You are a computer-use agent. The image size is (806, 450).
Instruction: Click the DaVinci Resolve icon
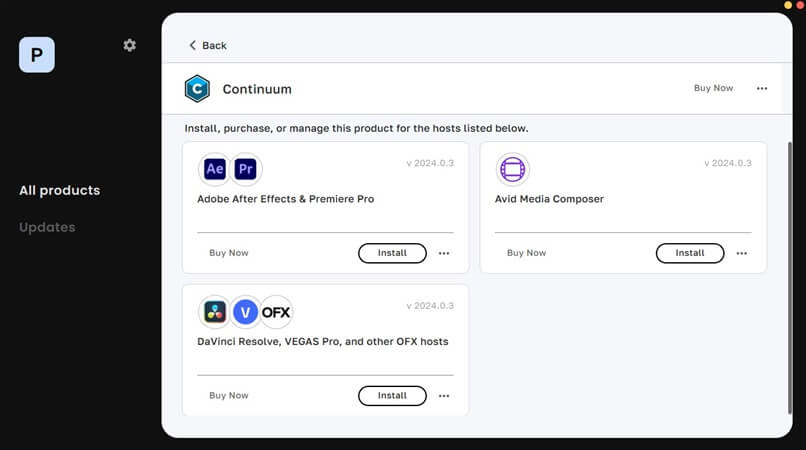(214, 312)
